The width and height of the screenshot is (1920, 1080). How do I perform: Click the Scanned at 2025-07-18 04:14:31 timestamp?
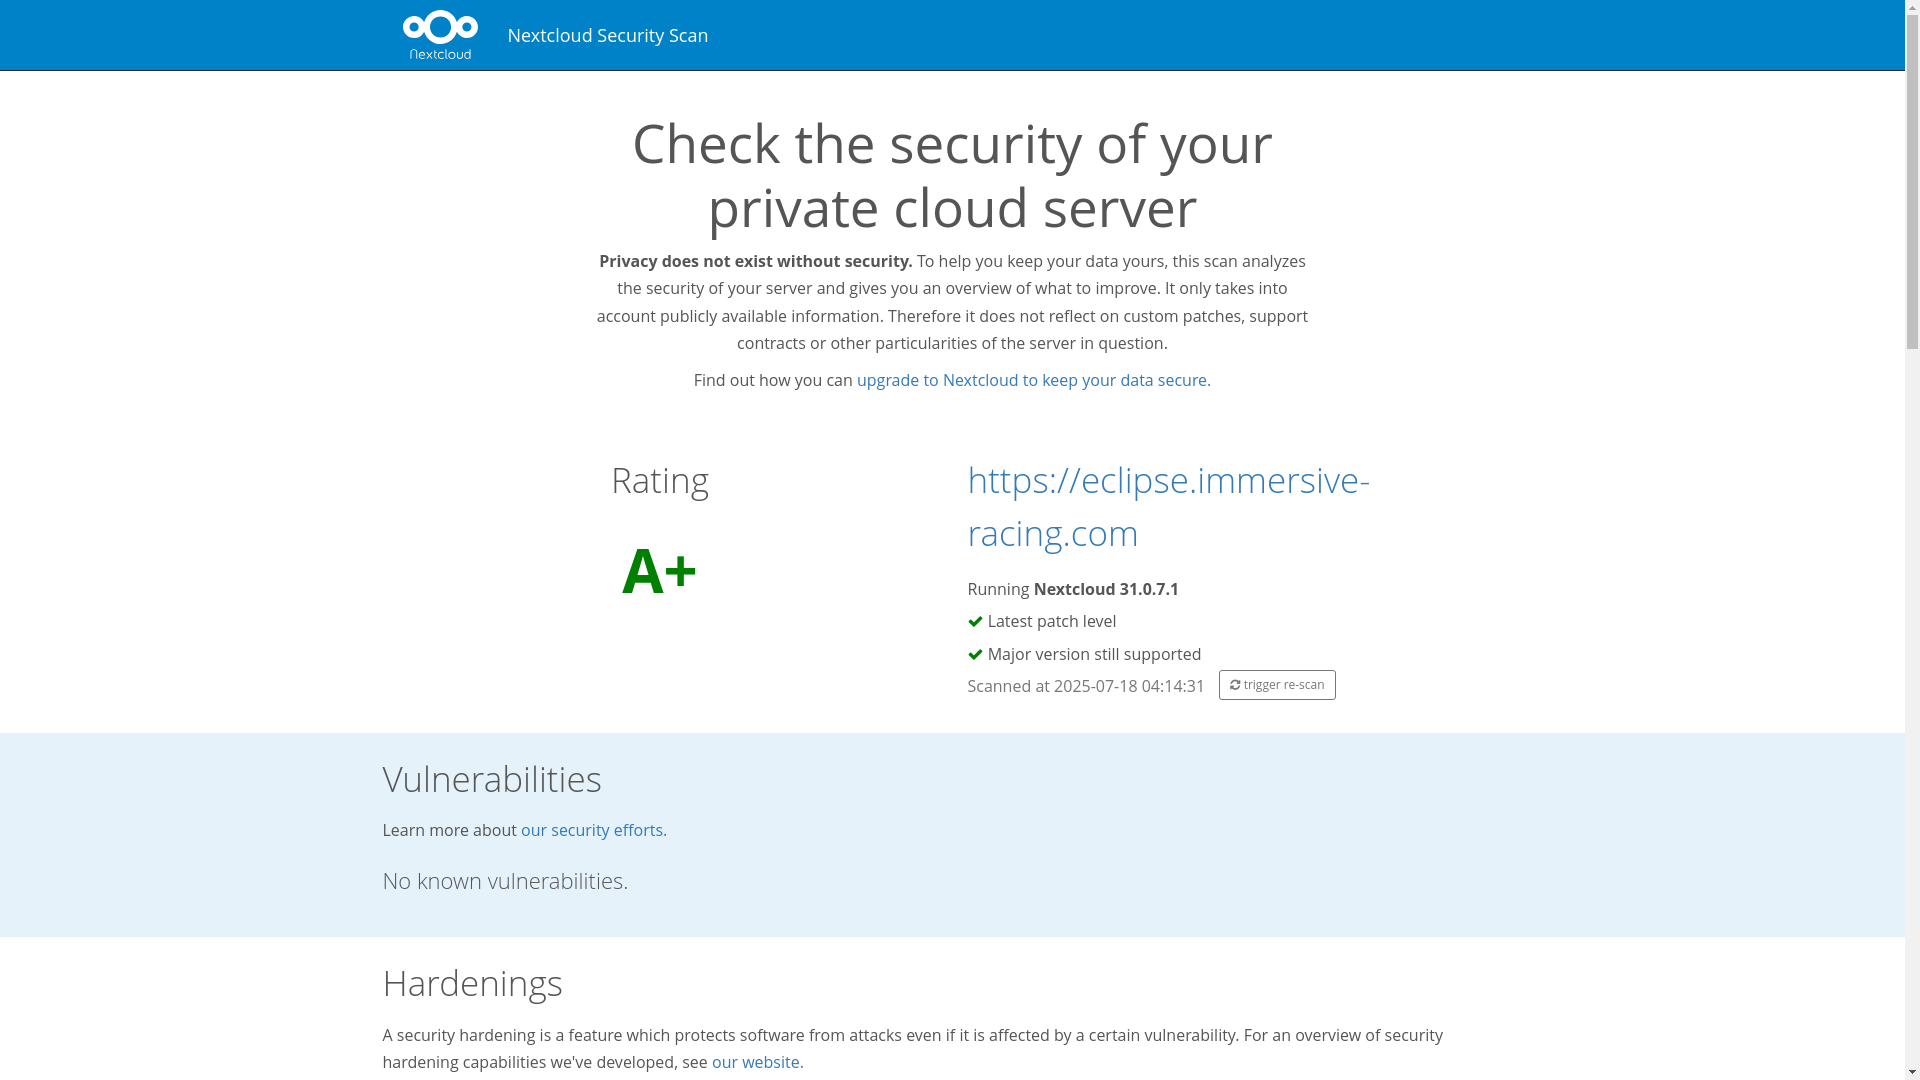(x=1085, y=686)
